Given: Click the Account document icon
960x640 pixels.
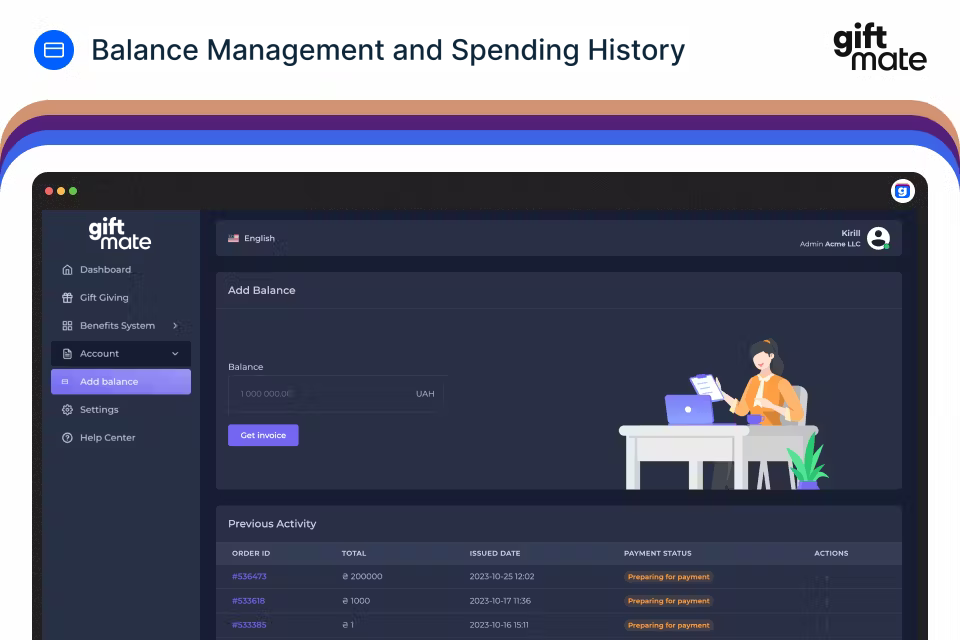Looking at the screenshot, I should coord(66,353).
